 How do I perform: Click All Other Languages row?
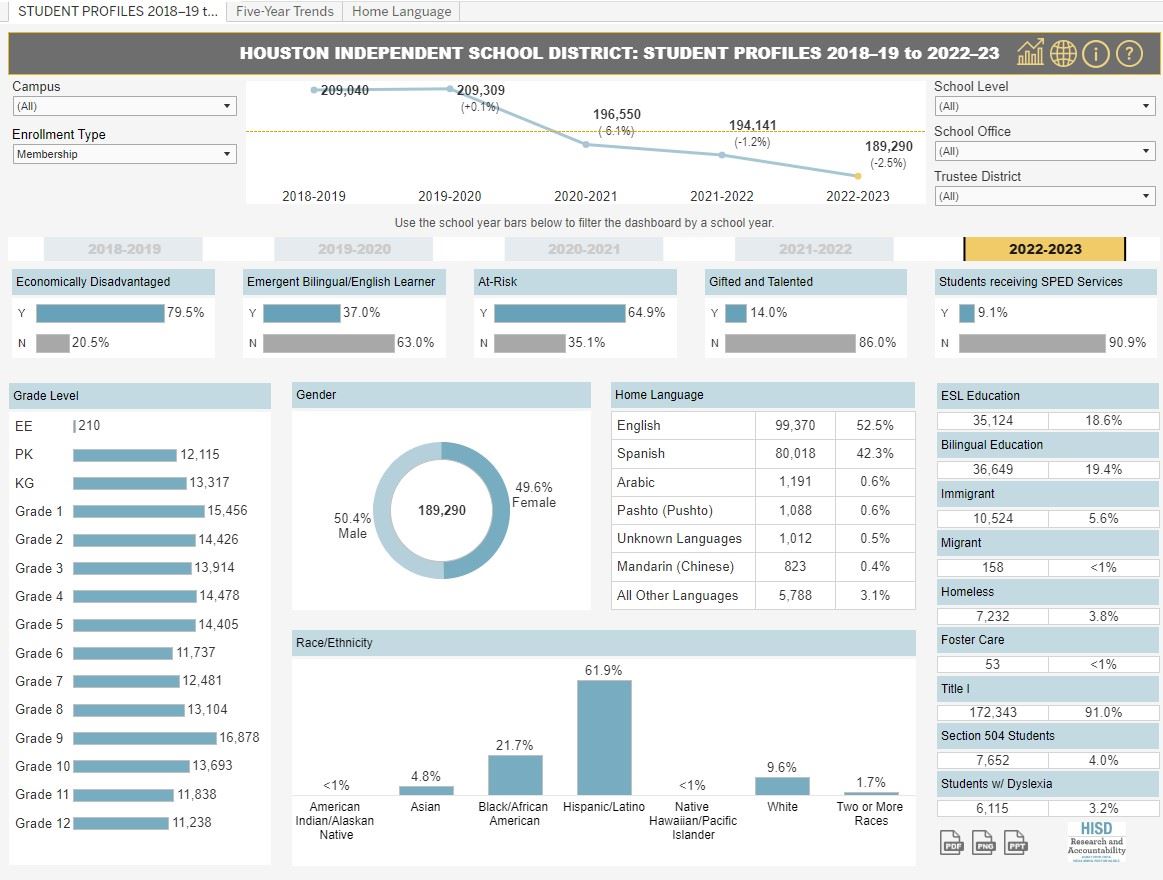(x=763, y=595)
